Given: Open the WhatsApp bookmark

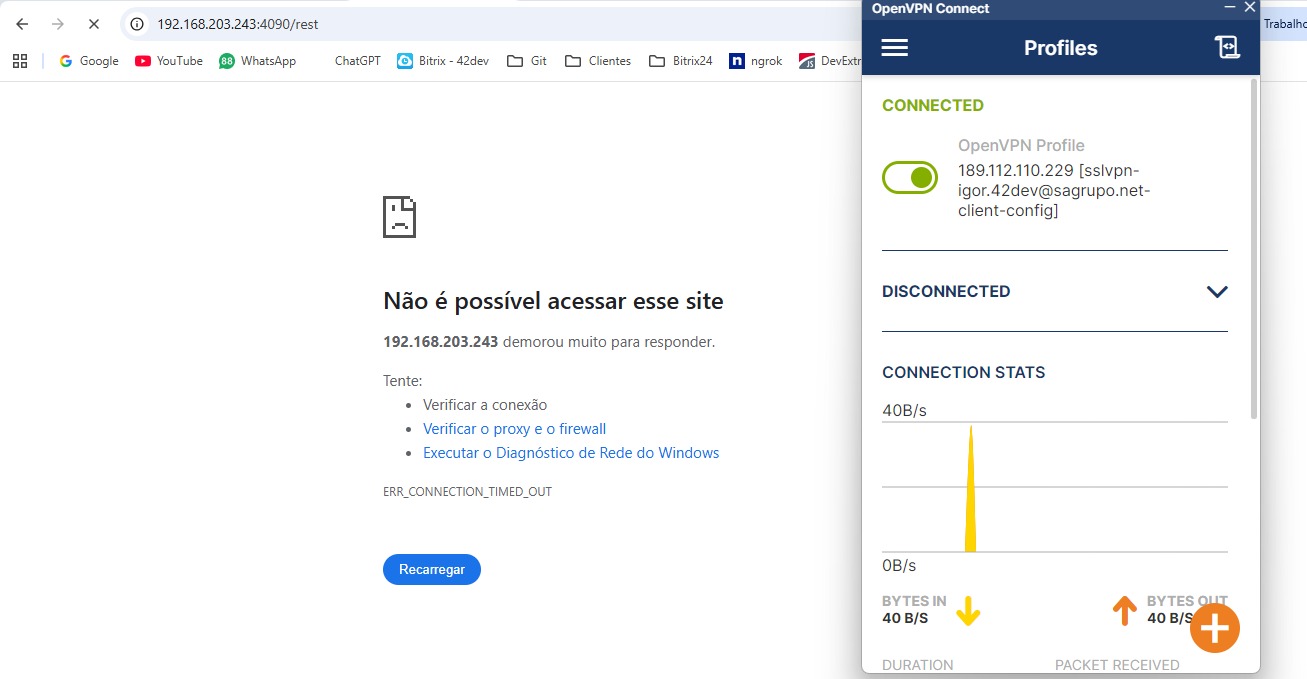Looking at the screenshot, I should click(x=258, y=61).
